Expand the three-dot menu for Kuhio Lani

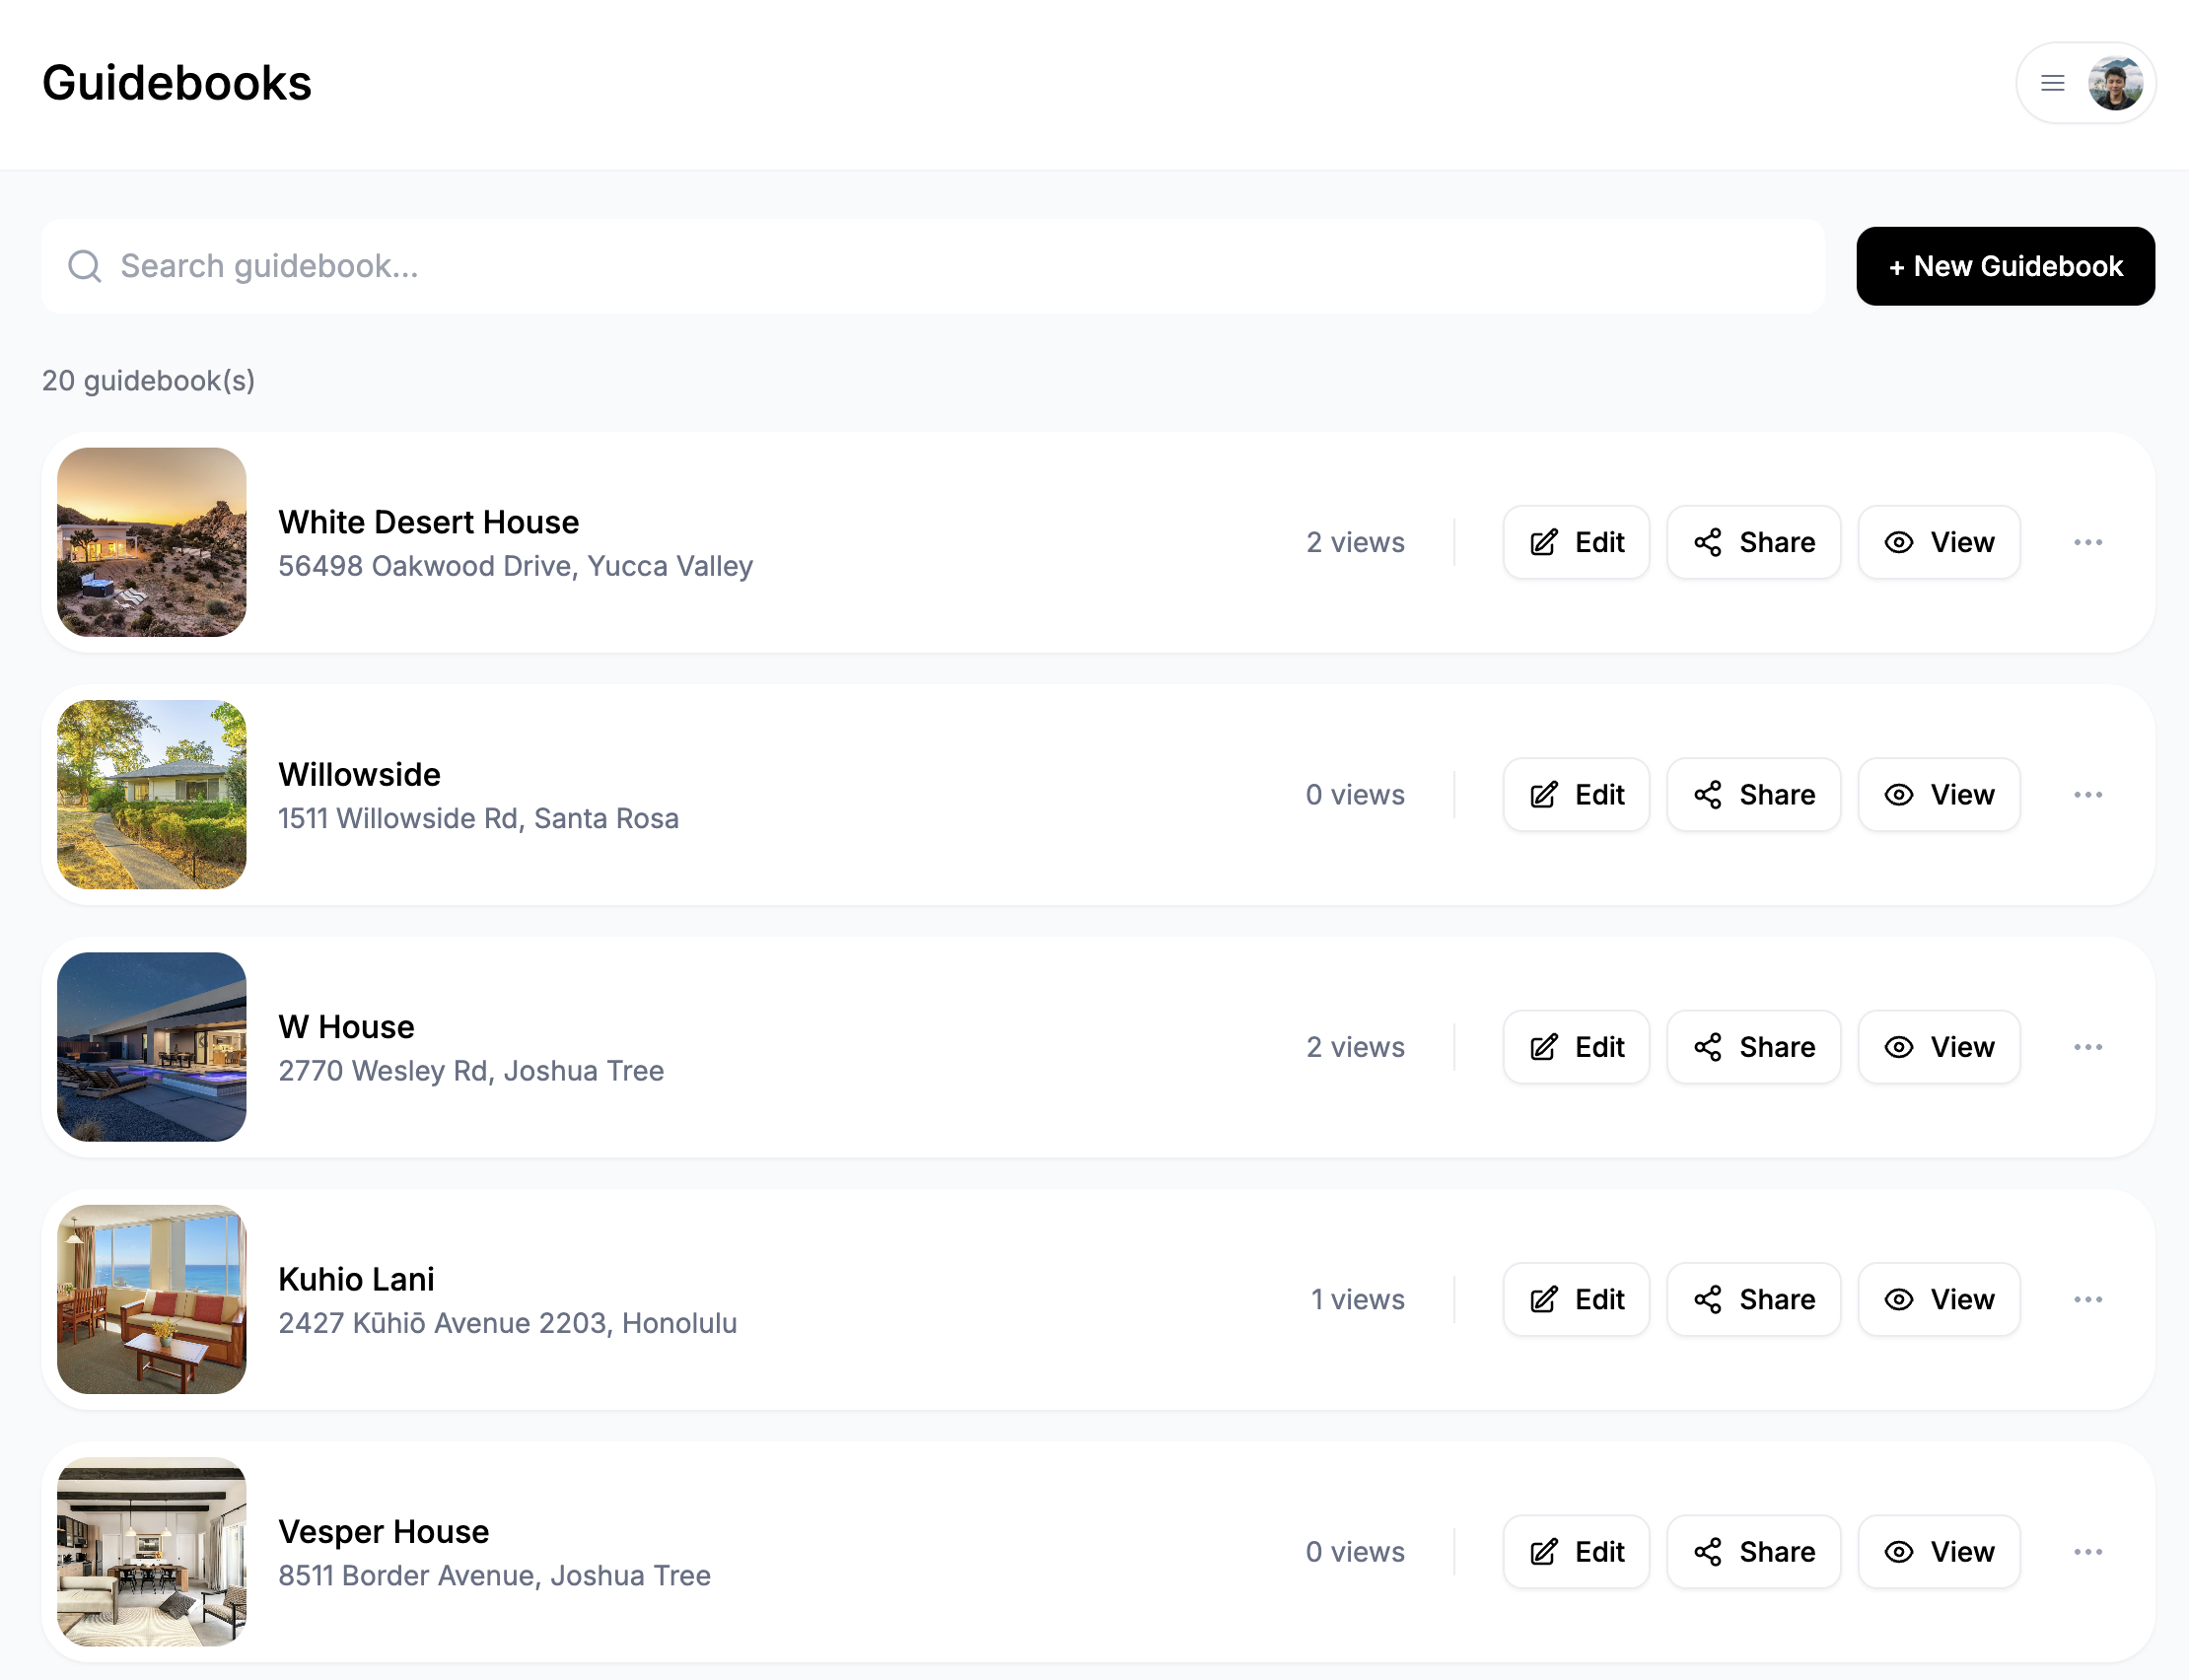pyautogui.click(x=2087, y=1299)
